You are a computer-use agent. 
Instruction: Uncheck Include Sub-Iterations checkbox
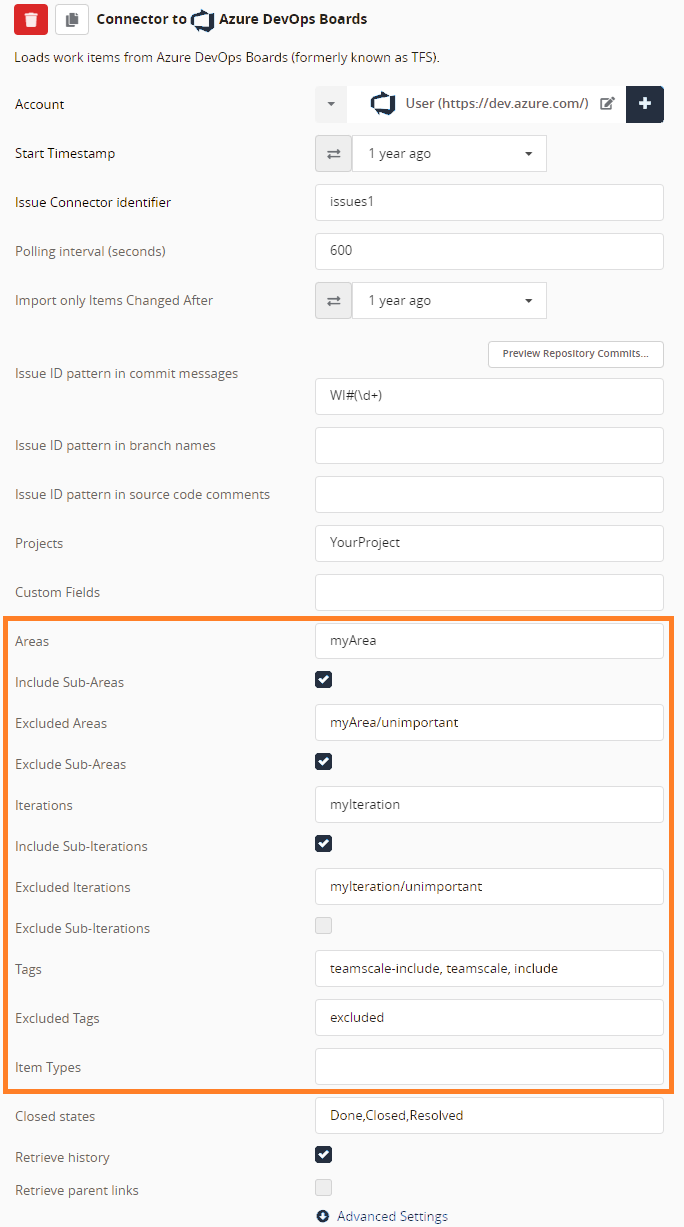tap(323, 844)
